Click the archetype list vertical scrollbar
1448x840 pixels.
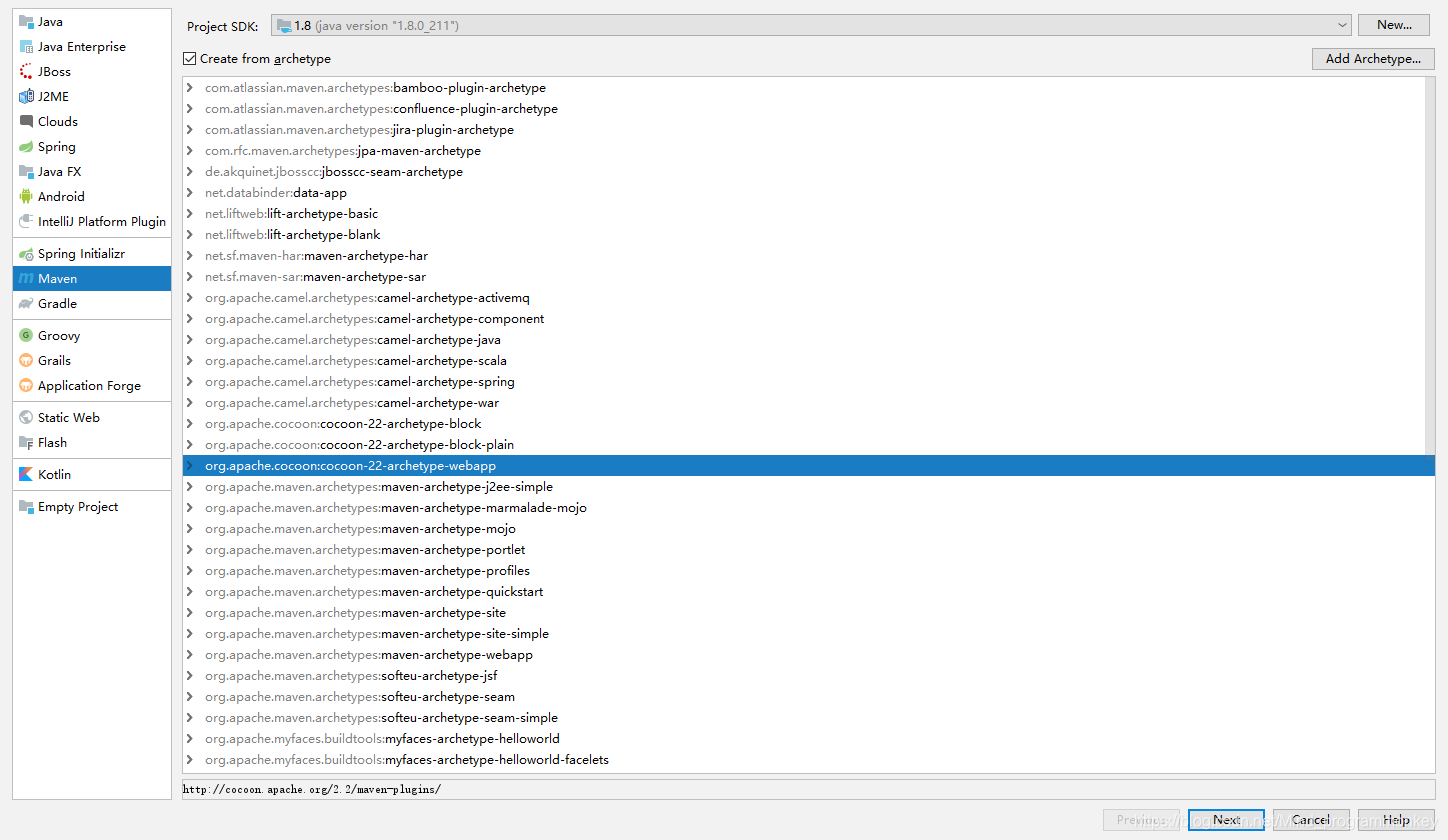click(1430, 265)
